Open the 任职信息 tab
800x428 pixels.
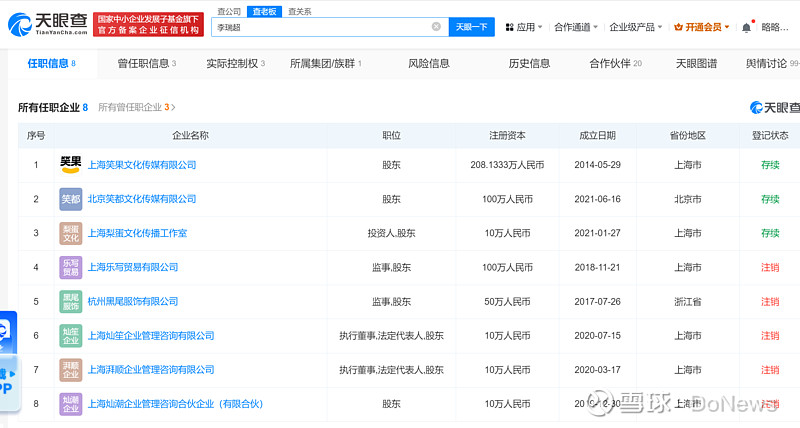click(x=52, y=63)
